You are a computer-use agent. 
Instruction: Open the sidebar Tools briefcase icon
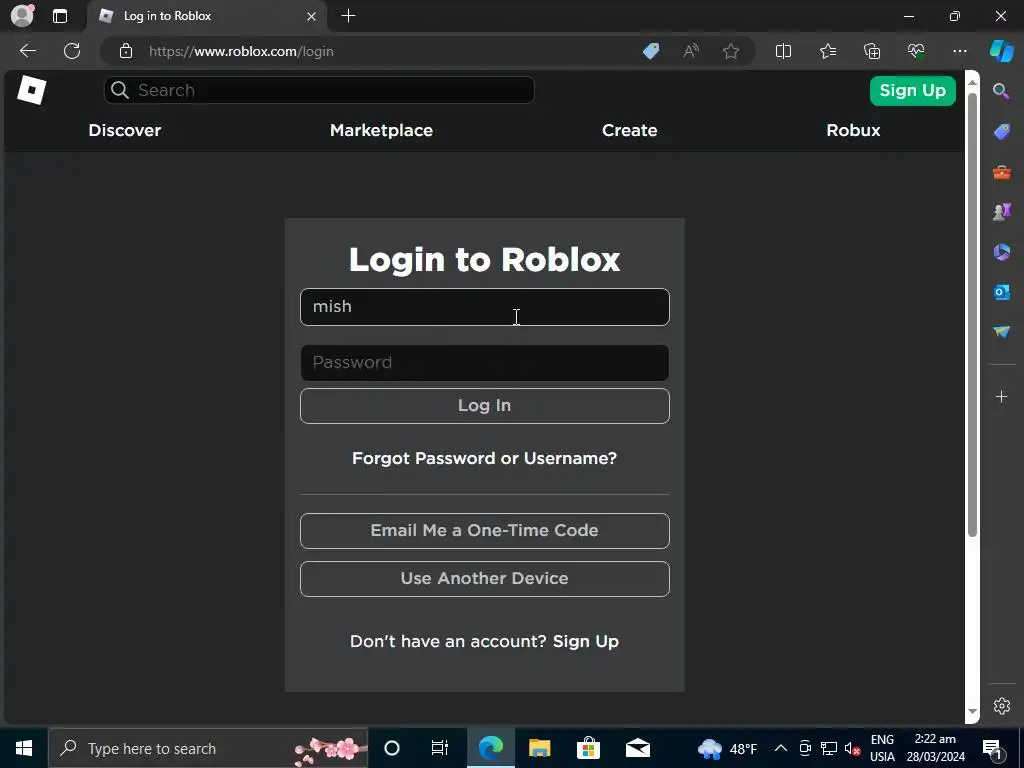tap(1002, 172)
